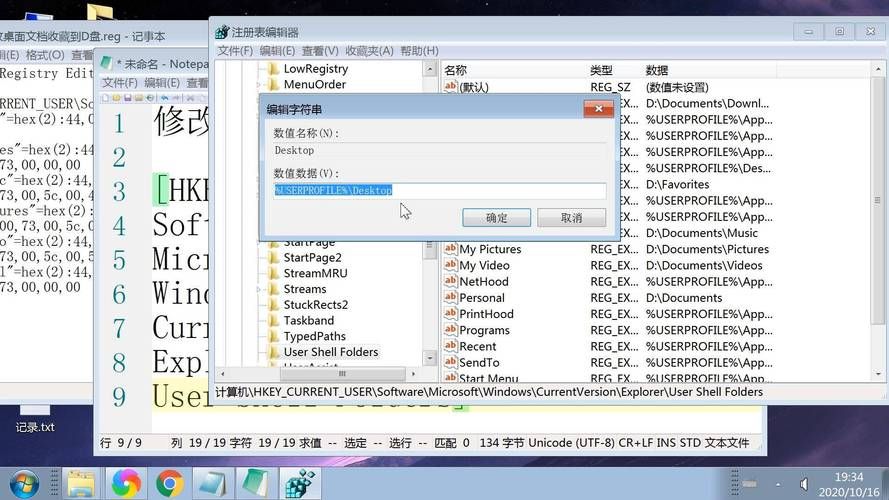Select the User Shell Folders tree folder
Viewport: 889px width, 500px height.
click(330, 352)
